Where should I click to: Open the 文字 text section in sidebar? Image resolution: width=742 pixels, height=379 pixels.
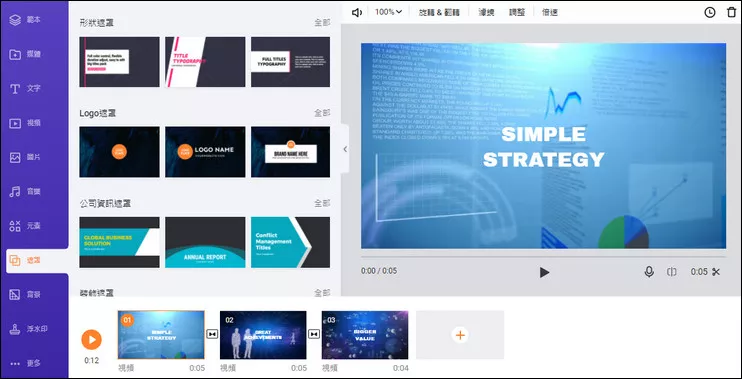[x=25, y=89]
